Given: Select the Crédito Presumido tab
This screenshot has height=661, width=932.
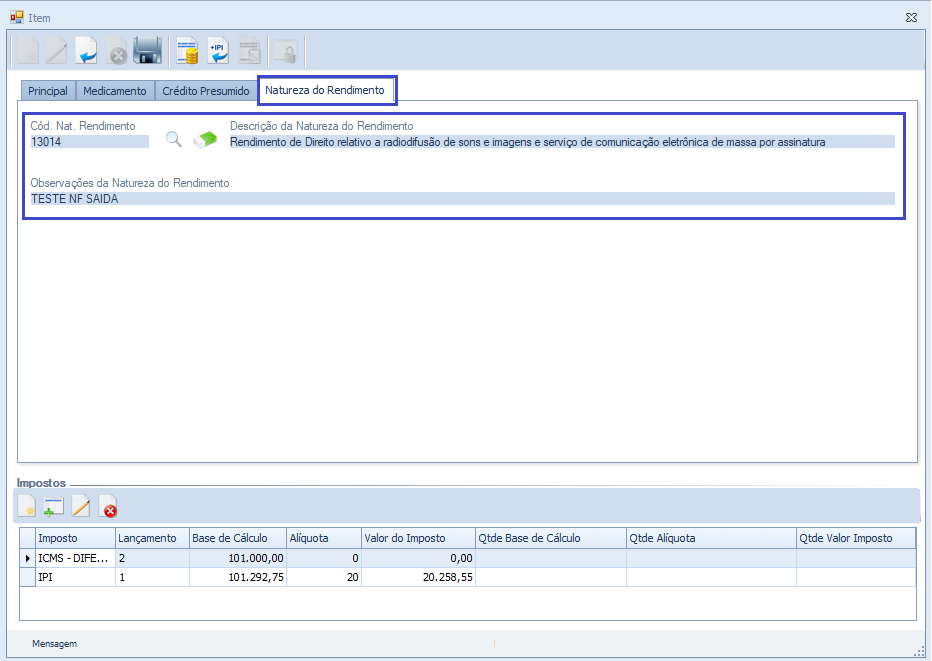Looking at the screenshot, I should coord(206,91).
